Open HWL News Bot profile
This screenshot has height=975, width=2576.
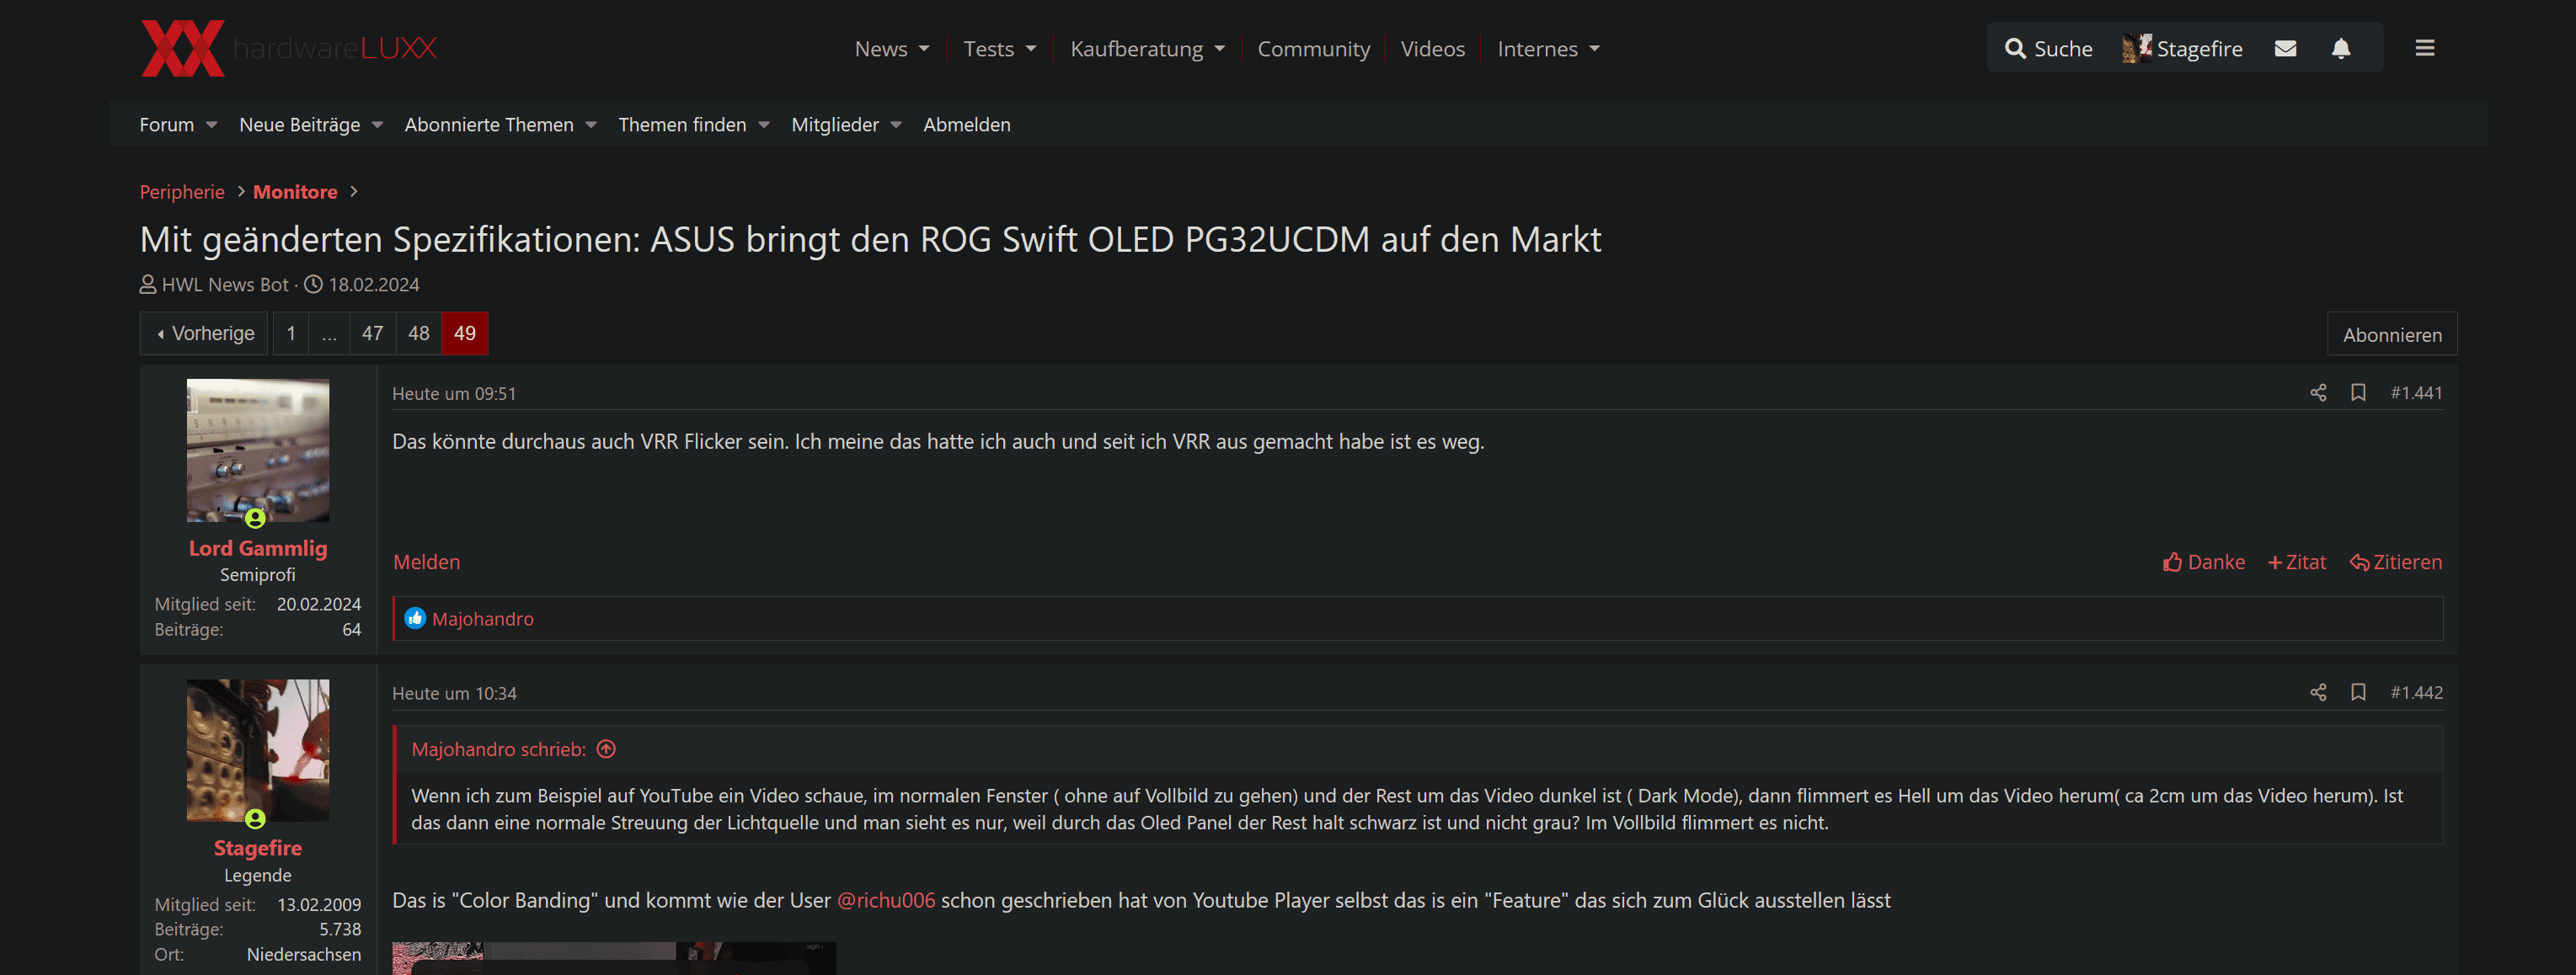click(225, 284)
